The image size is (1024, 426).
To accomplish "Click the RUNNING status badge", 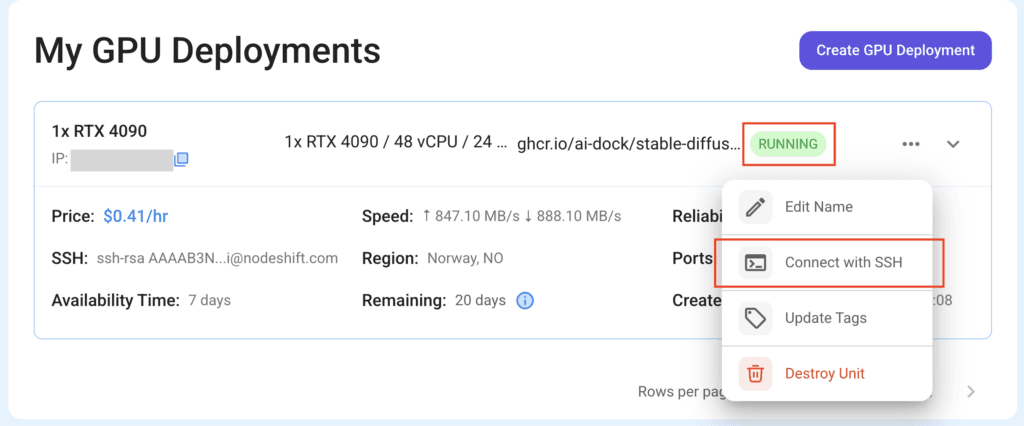I will click(788, 144).
